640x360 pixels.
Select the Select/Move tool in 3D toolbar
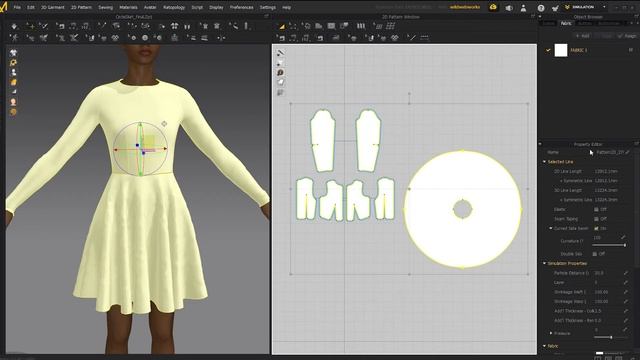click(x=30, y=26)
